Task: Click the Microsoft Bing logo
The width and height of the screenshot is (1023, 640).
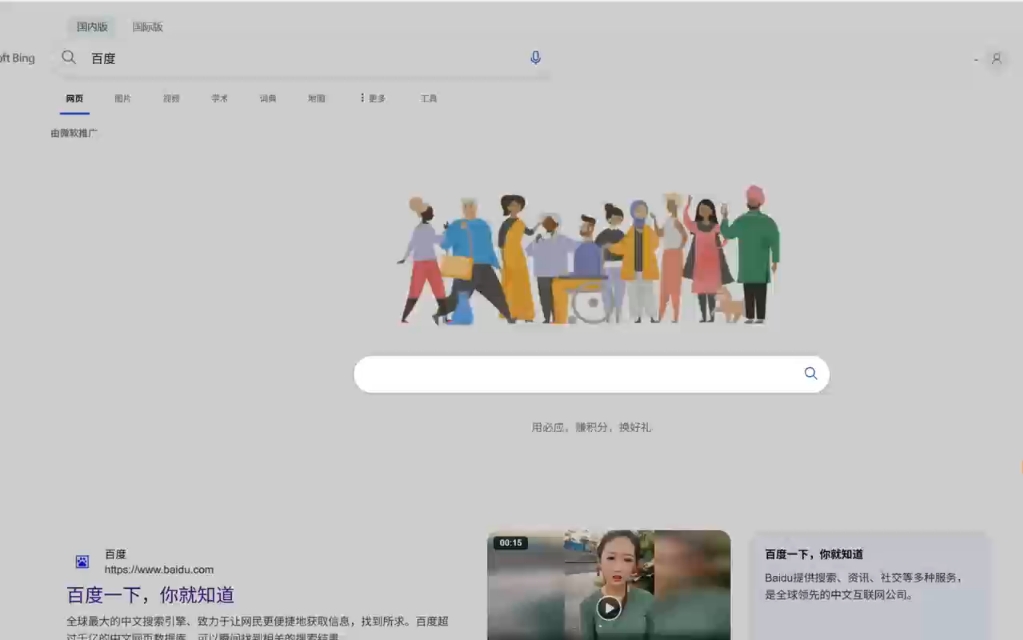Action: pyautogui.click(x=18, y=58)
